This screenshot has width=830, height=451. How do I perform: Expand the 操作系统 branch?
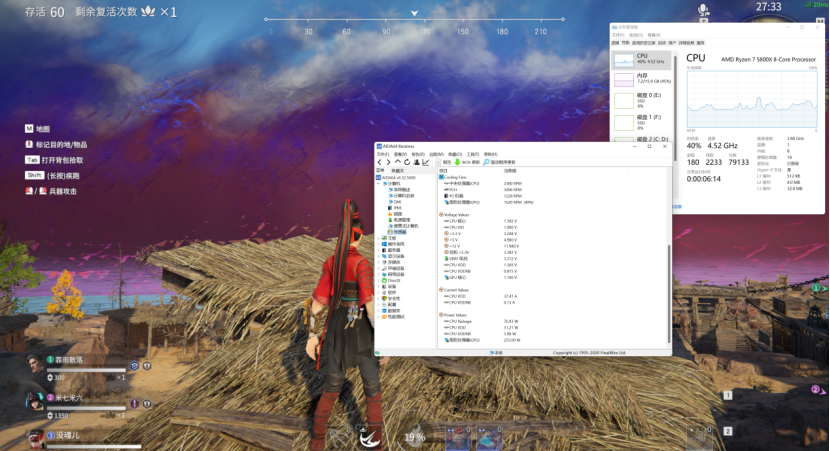click(378, 244)
